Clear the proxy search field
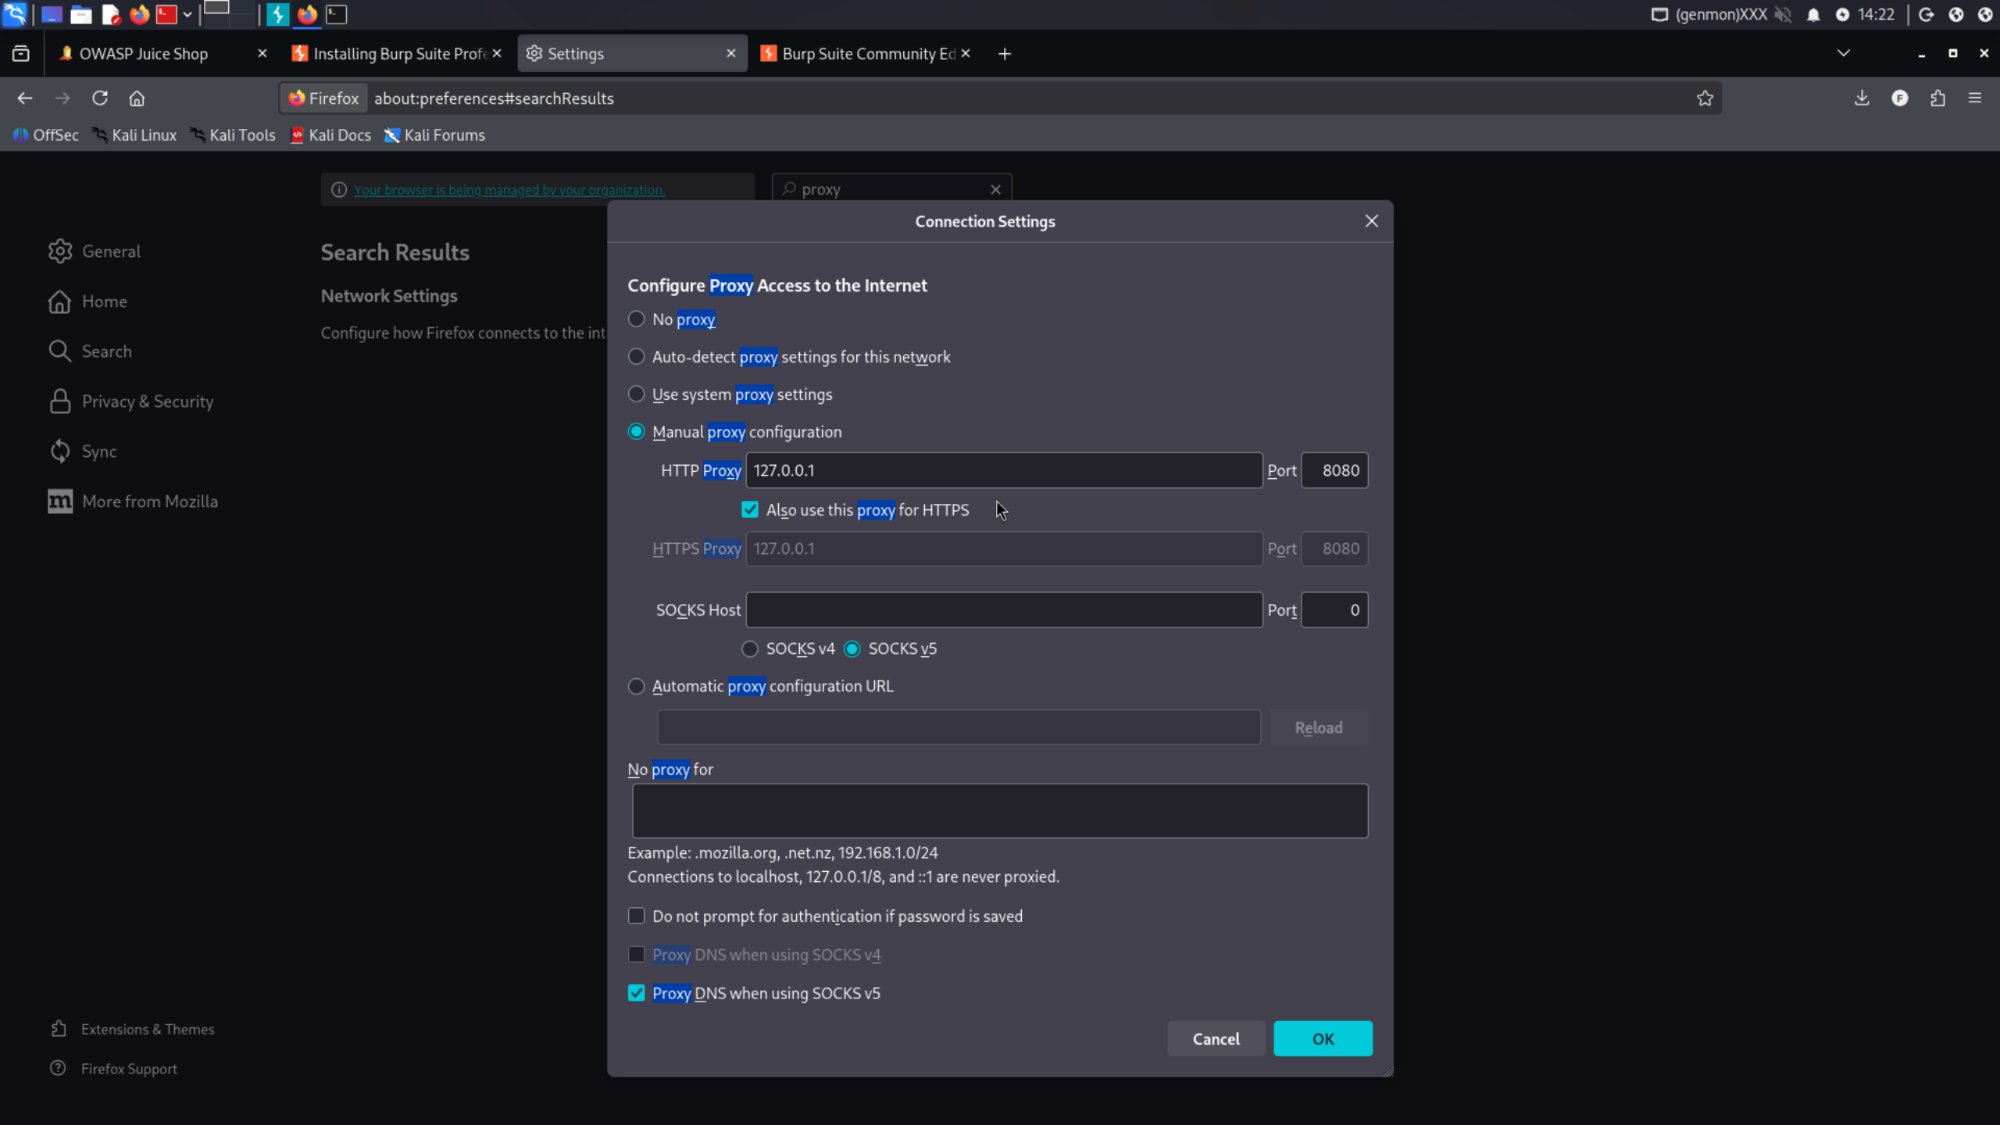This screenshot has height=1125, width=2000. (x=995, y=189)
